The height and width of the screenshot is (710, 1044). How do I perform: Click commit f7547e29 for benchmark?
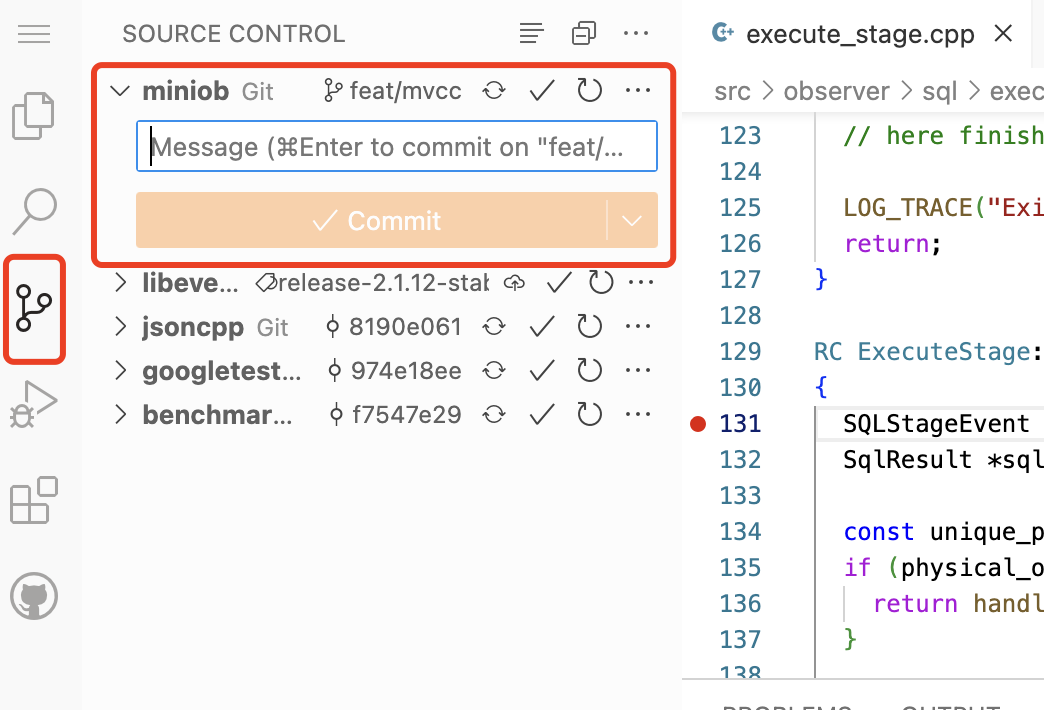pyautogui.click(x=396, y=415)
